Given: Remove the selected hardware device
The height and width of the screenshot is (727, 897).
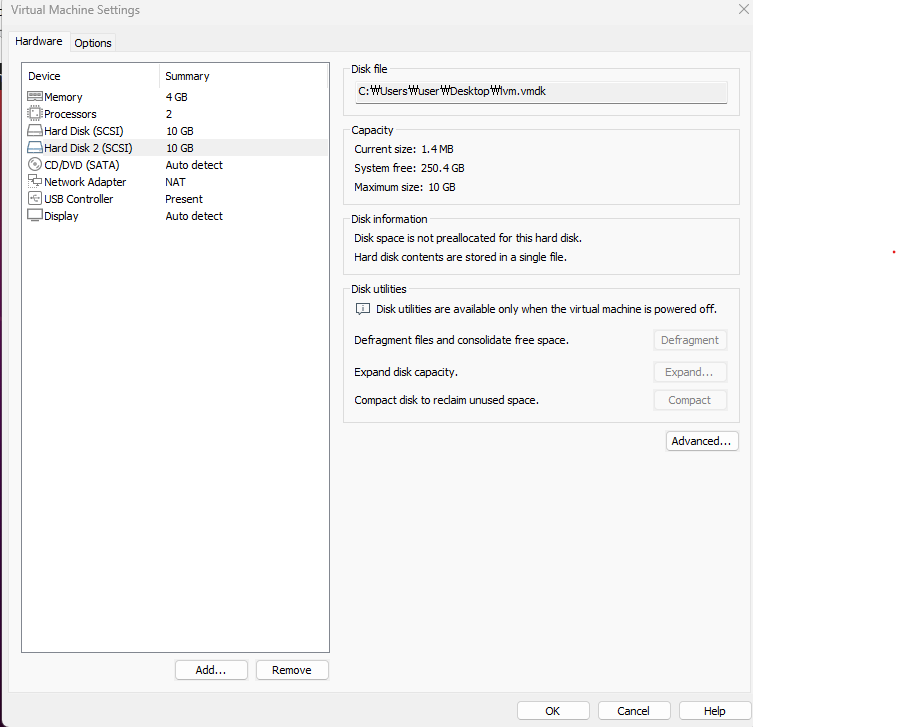Looking at the screenshot, I should [x=292, y=670].
